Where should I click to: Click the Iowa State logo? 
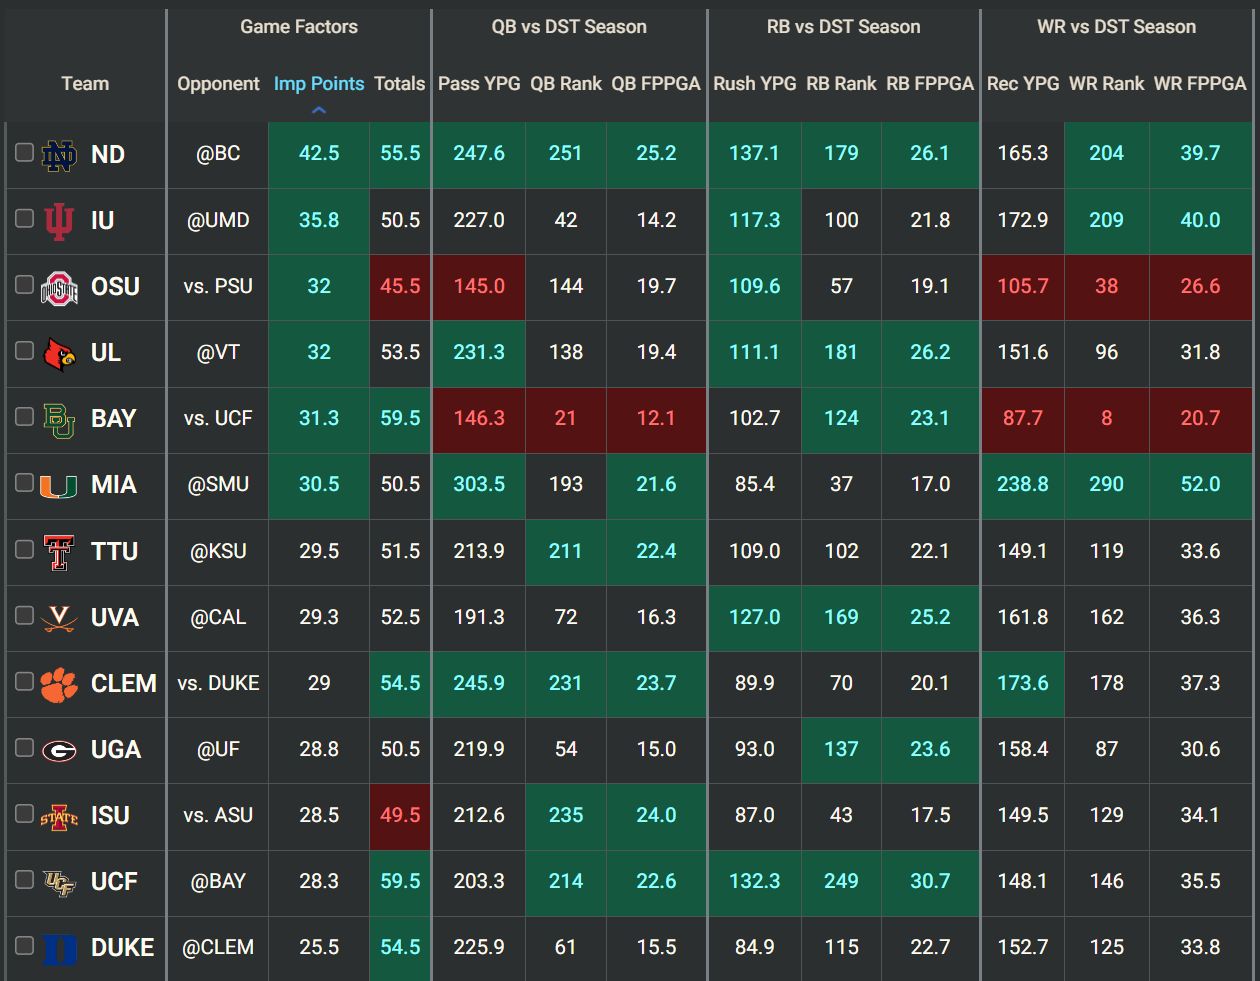pos(59,817)
